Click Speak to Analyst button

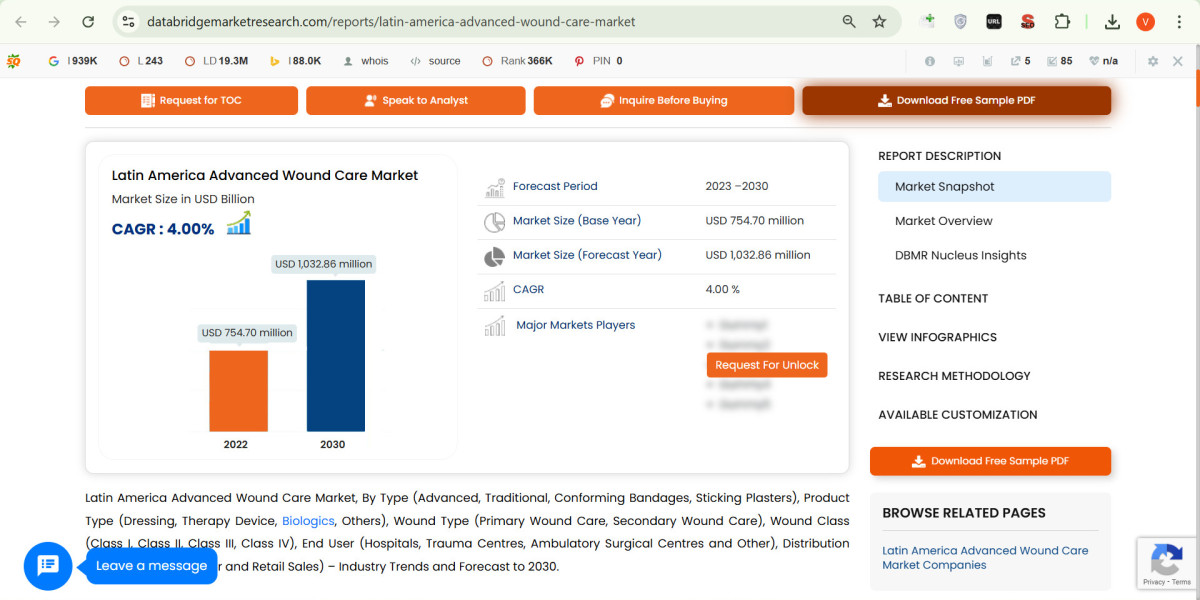click(x=415, y=100)
